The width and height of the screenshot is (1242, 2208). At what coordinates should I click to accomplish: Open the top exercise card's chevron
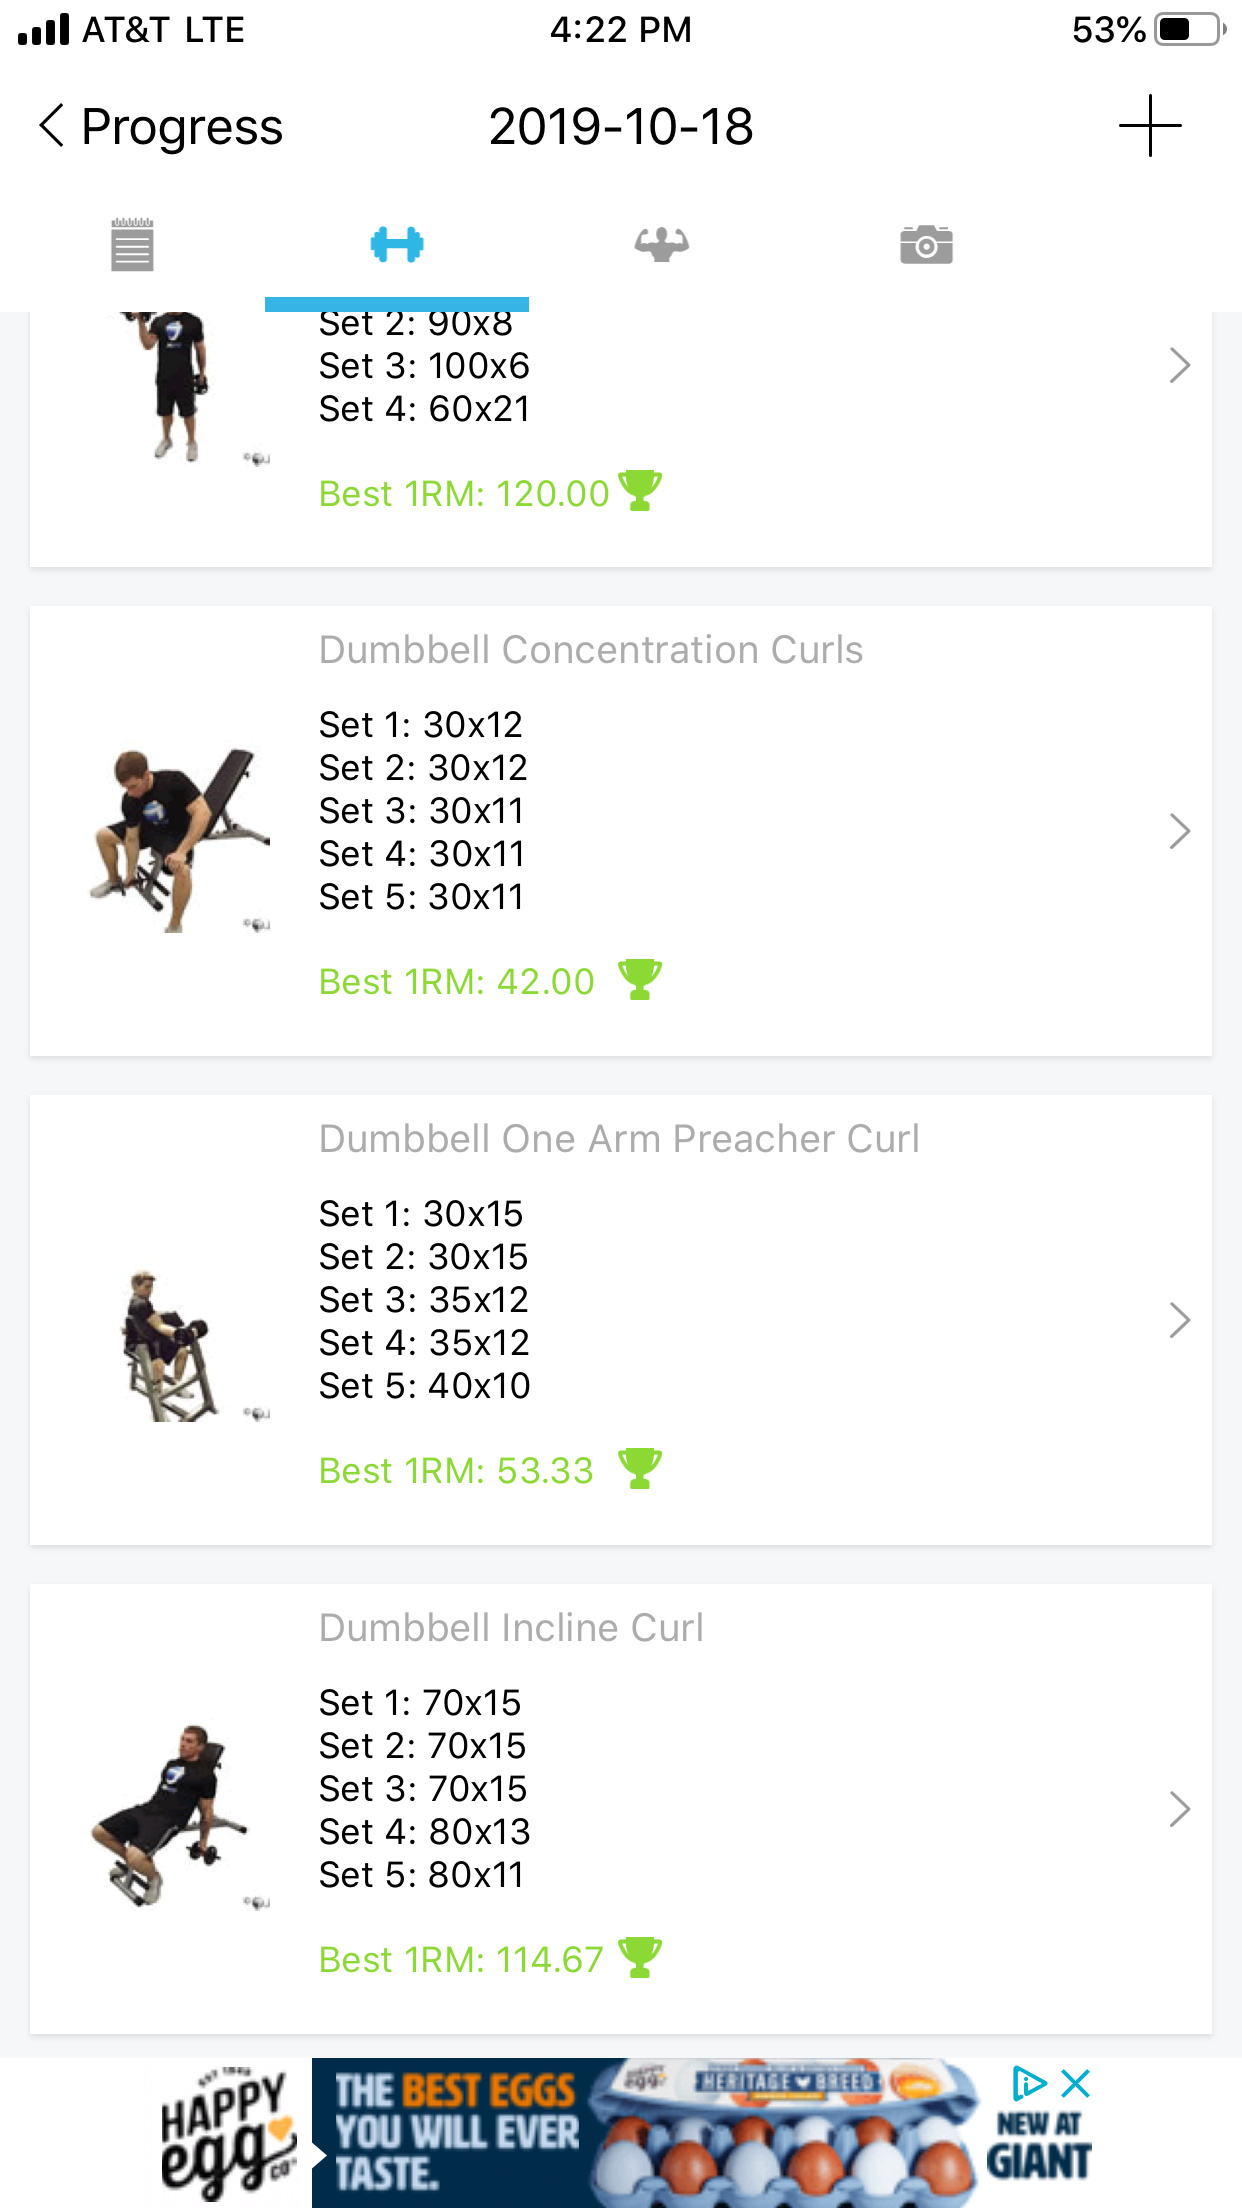[x=1180, y=365]
